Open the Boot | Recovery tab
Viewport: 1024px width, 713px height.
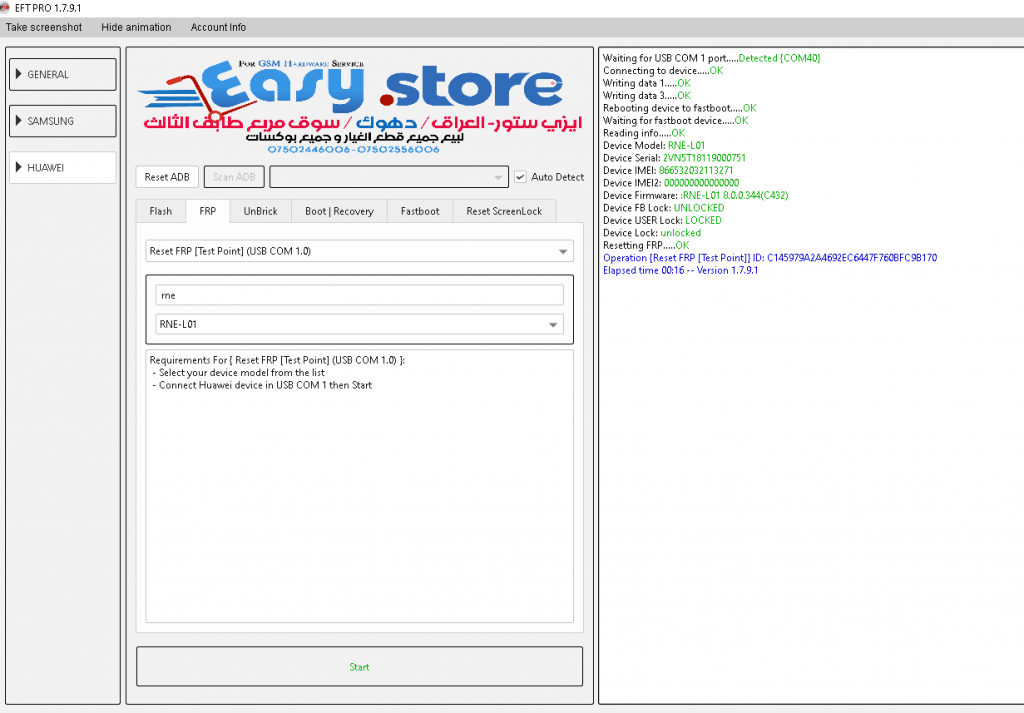click(x=339, y=212)
